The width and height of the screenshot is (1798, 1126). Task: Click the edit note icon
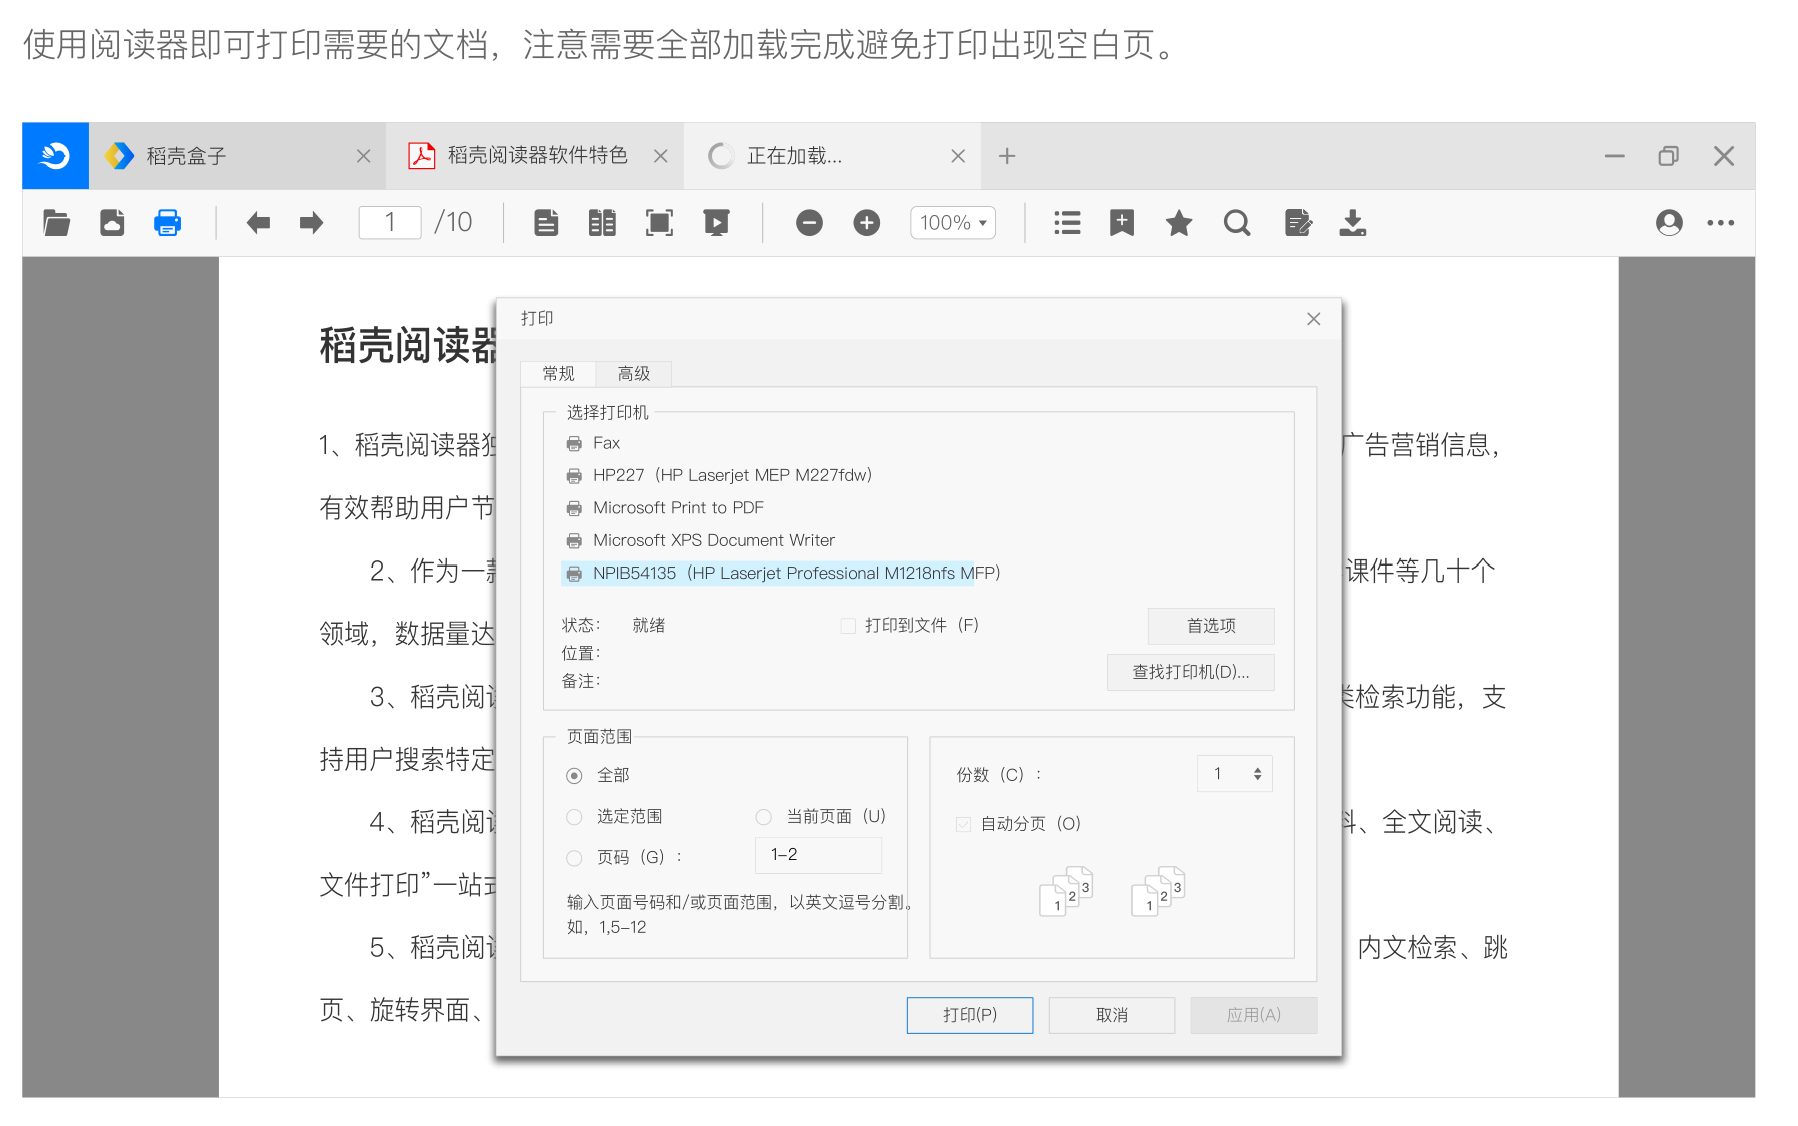pyautogui.click(x=1298, y=222)
